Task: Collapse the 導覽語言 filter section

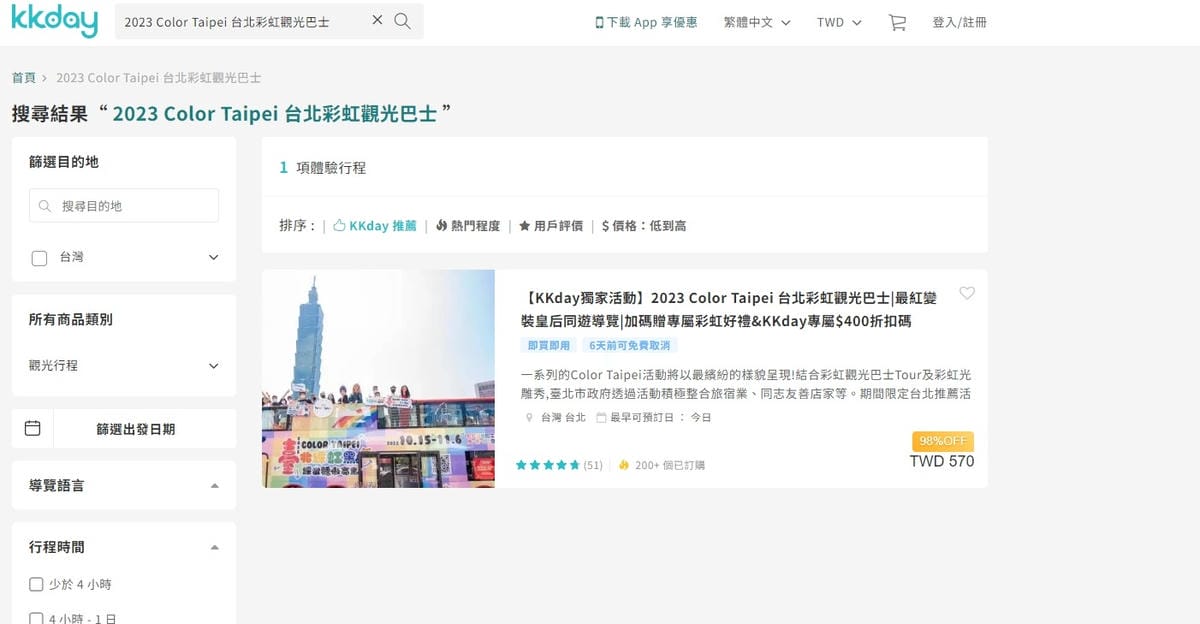Action: click(x=213, y=484)
